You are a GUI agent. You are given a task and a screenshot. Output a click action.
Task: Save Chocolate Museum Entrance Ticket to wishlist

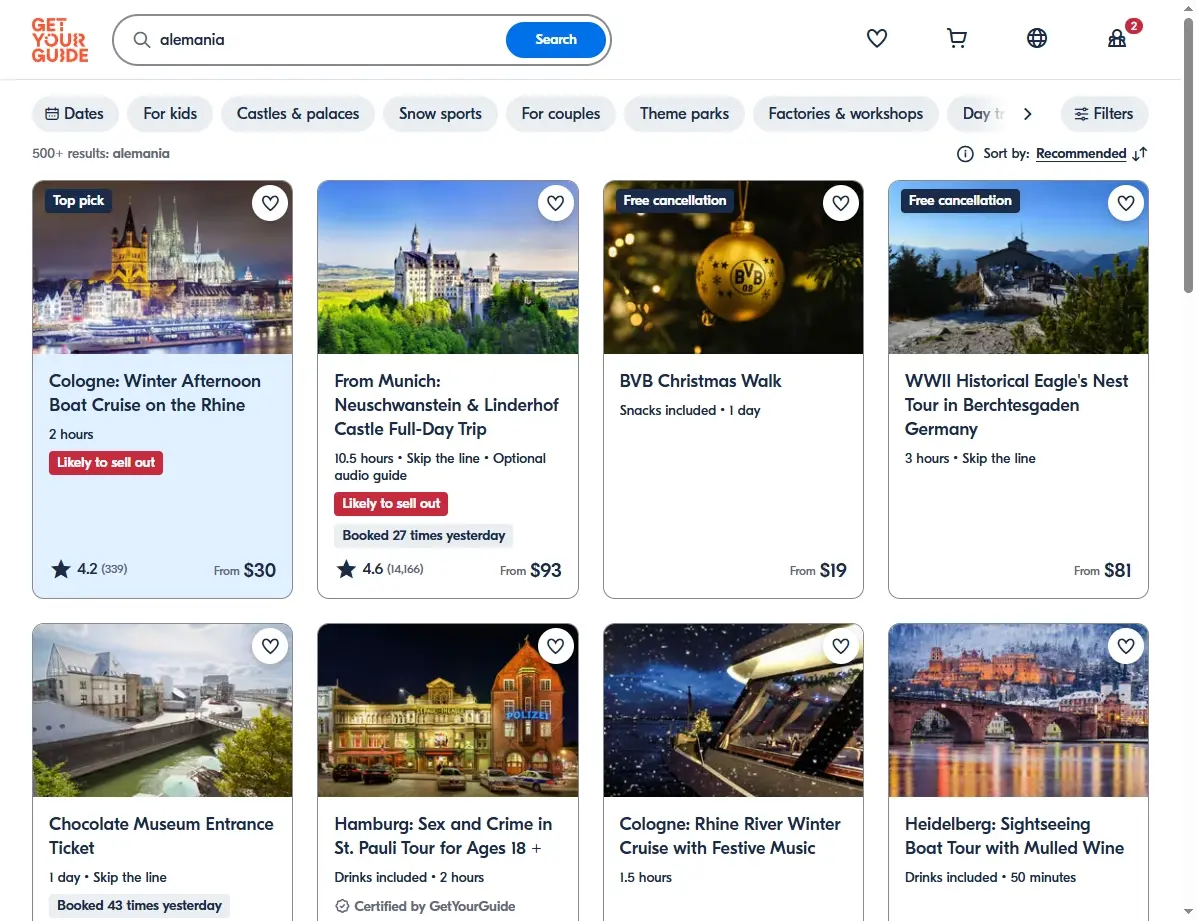pos(270,646)
